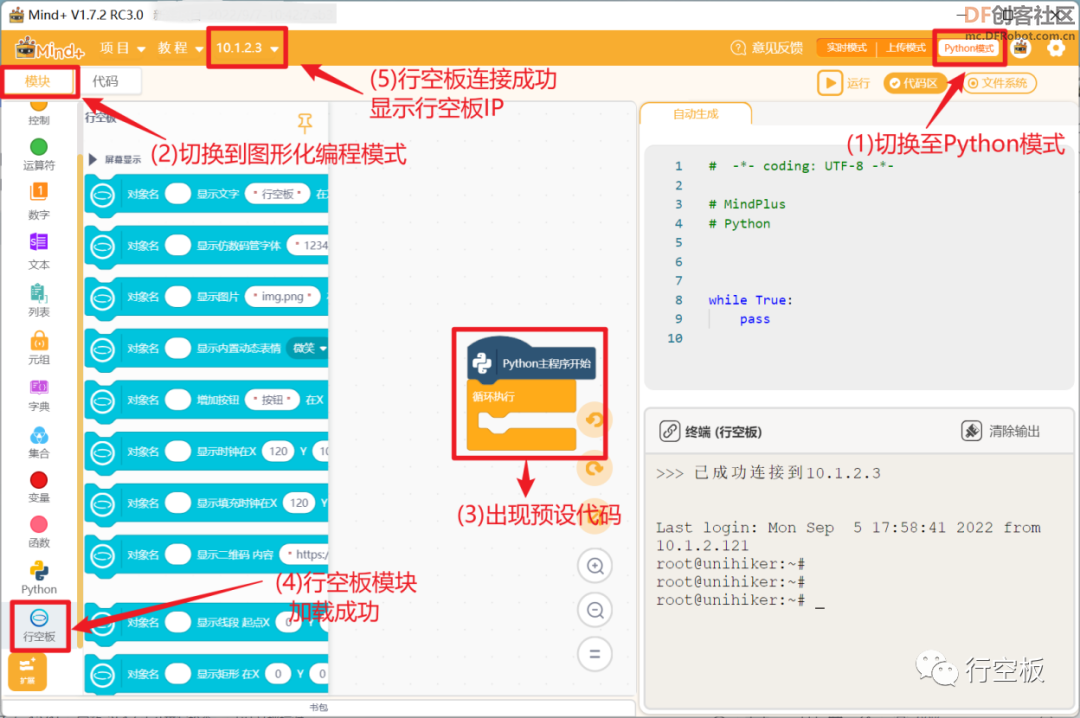Open the 项目 menu
Screen dimensions: 1080x718
[x=122, y=48]
